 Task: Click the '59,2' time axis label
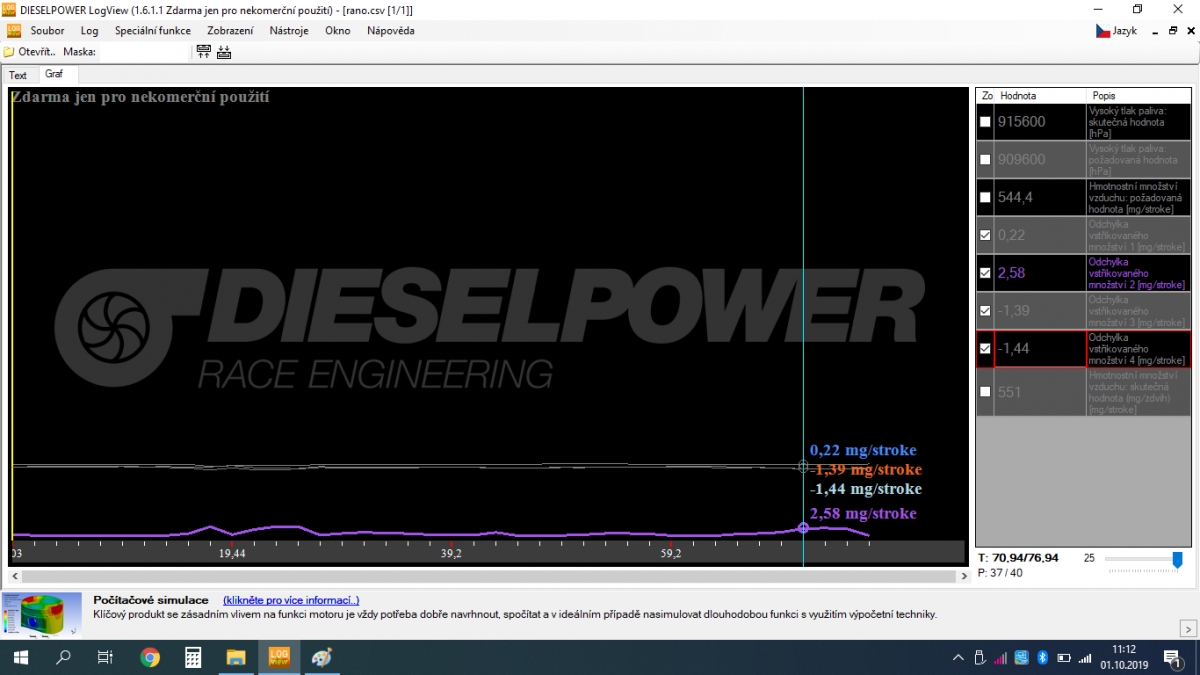click(671, 553)
